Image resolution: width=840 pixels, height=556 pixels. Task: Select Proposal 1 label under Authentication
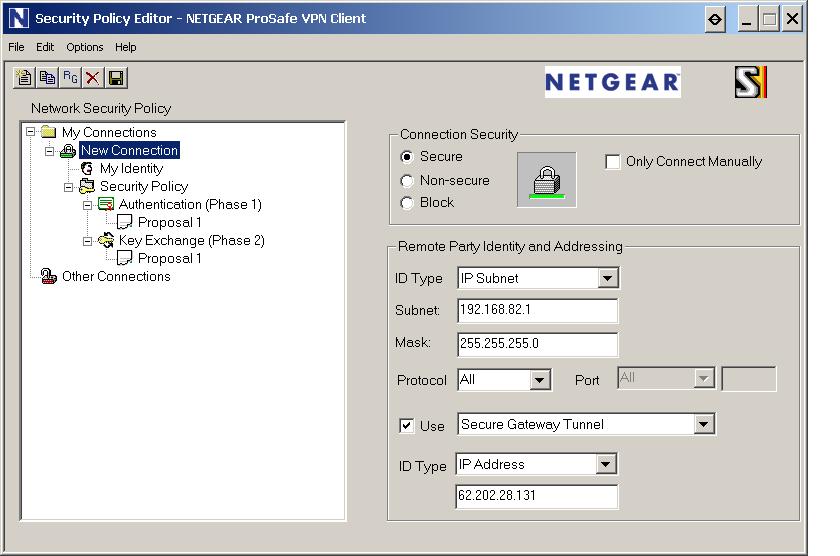tap(170, 222)
